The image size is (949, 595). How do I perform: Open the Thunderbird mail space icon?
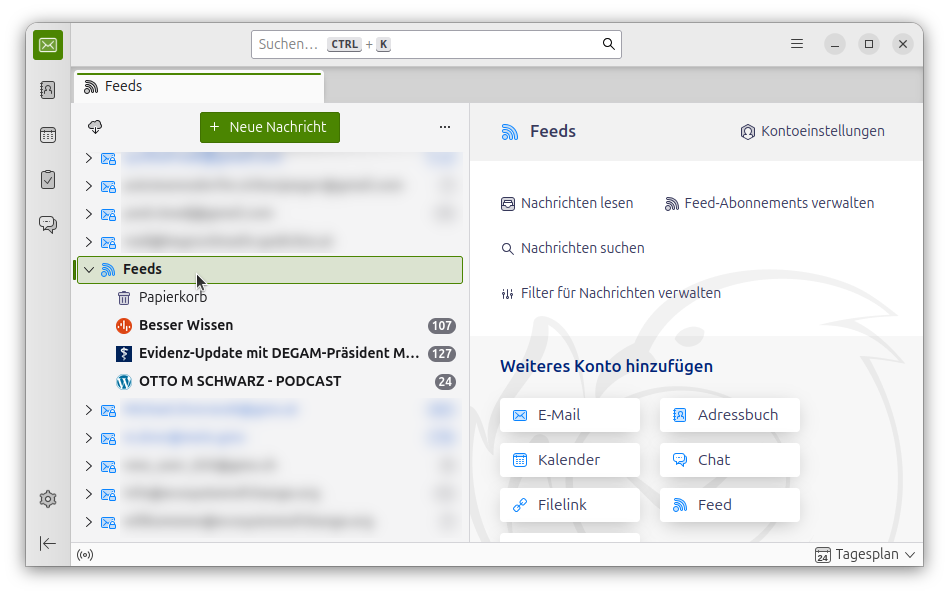click(x=48, y=45)
